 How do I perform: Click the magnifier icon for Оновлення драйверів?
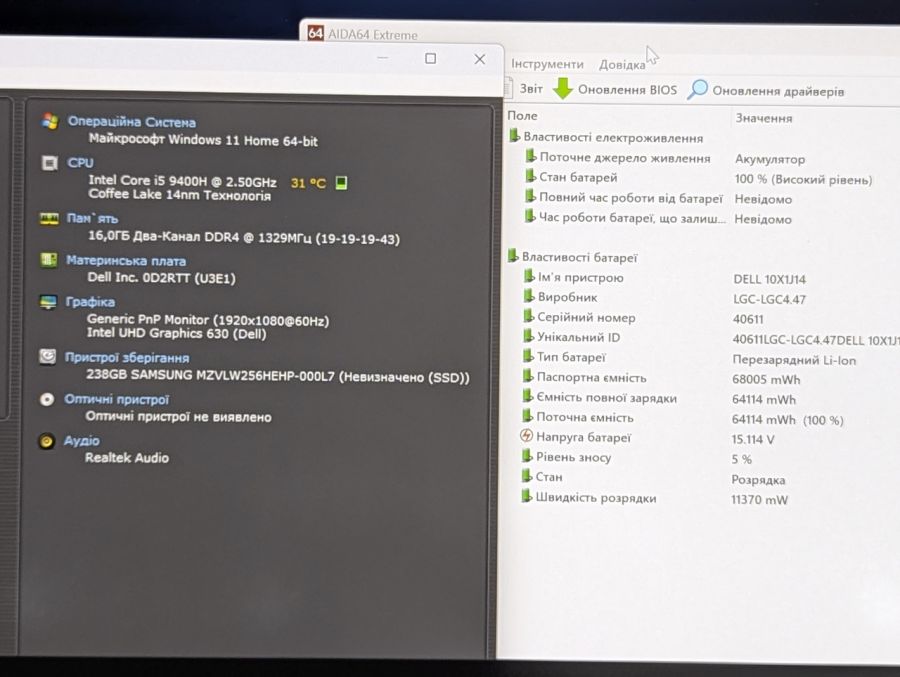point(697,89)
